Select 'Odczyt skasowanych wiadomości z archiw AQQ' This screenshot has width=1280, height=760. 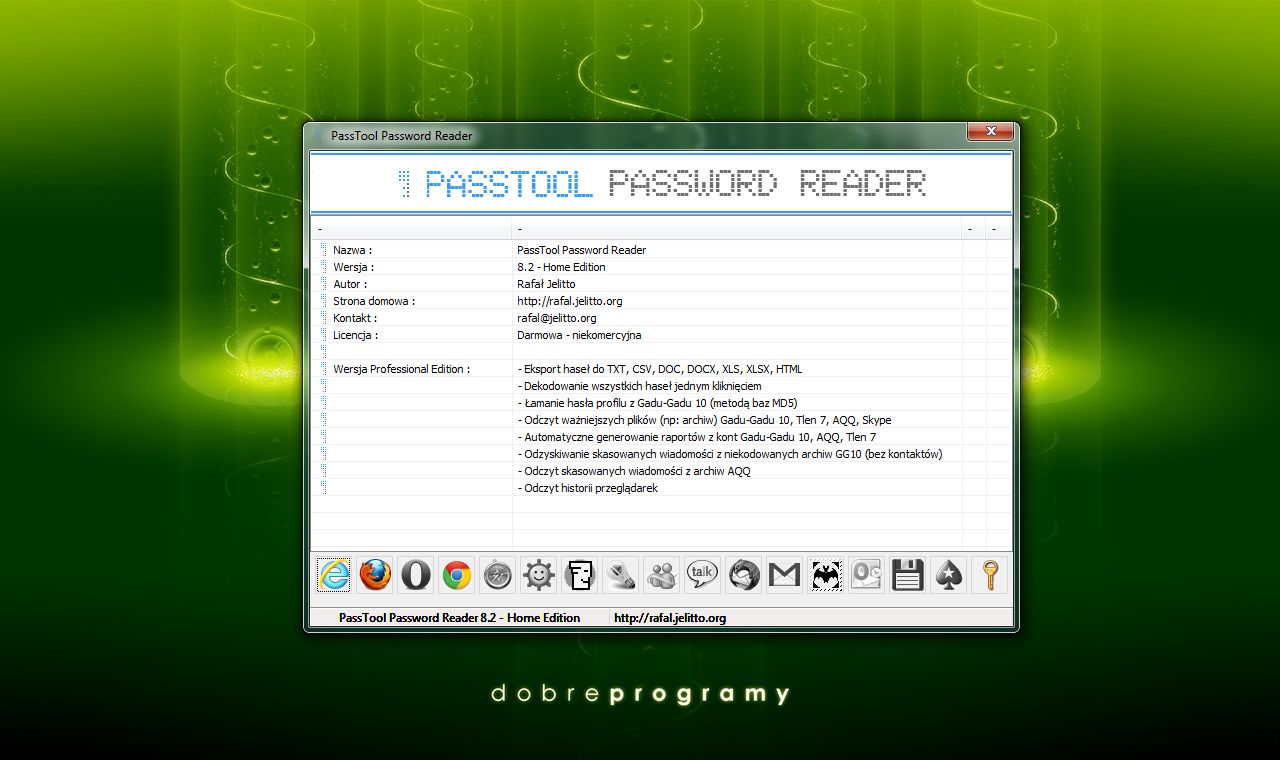coord(634,471)
